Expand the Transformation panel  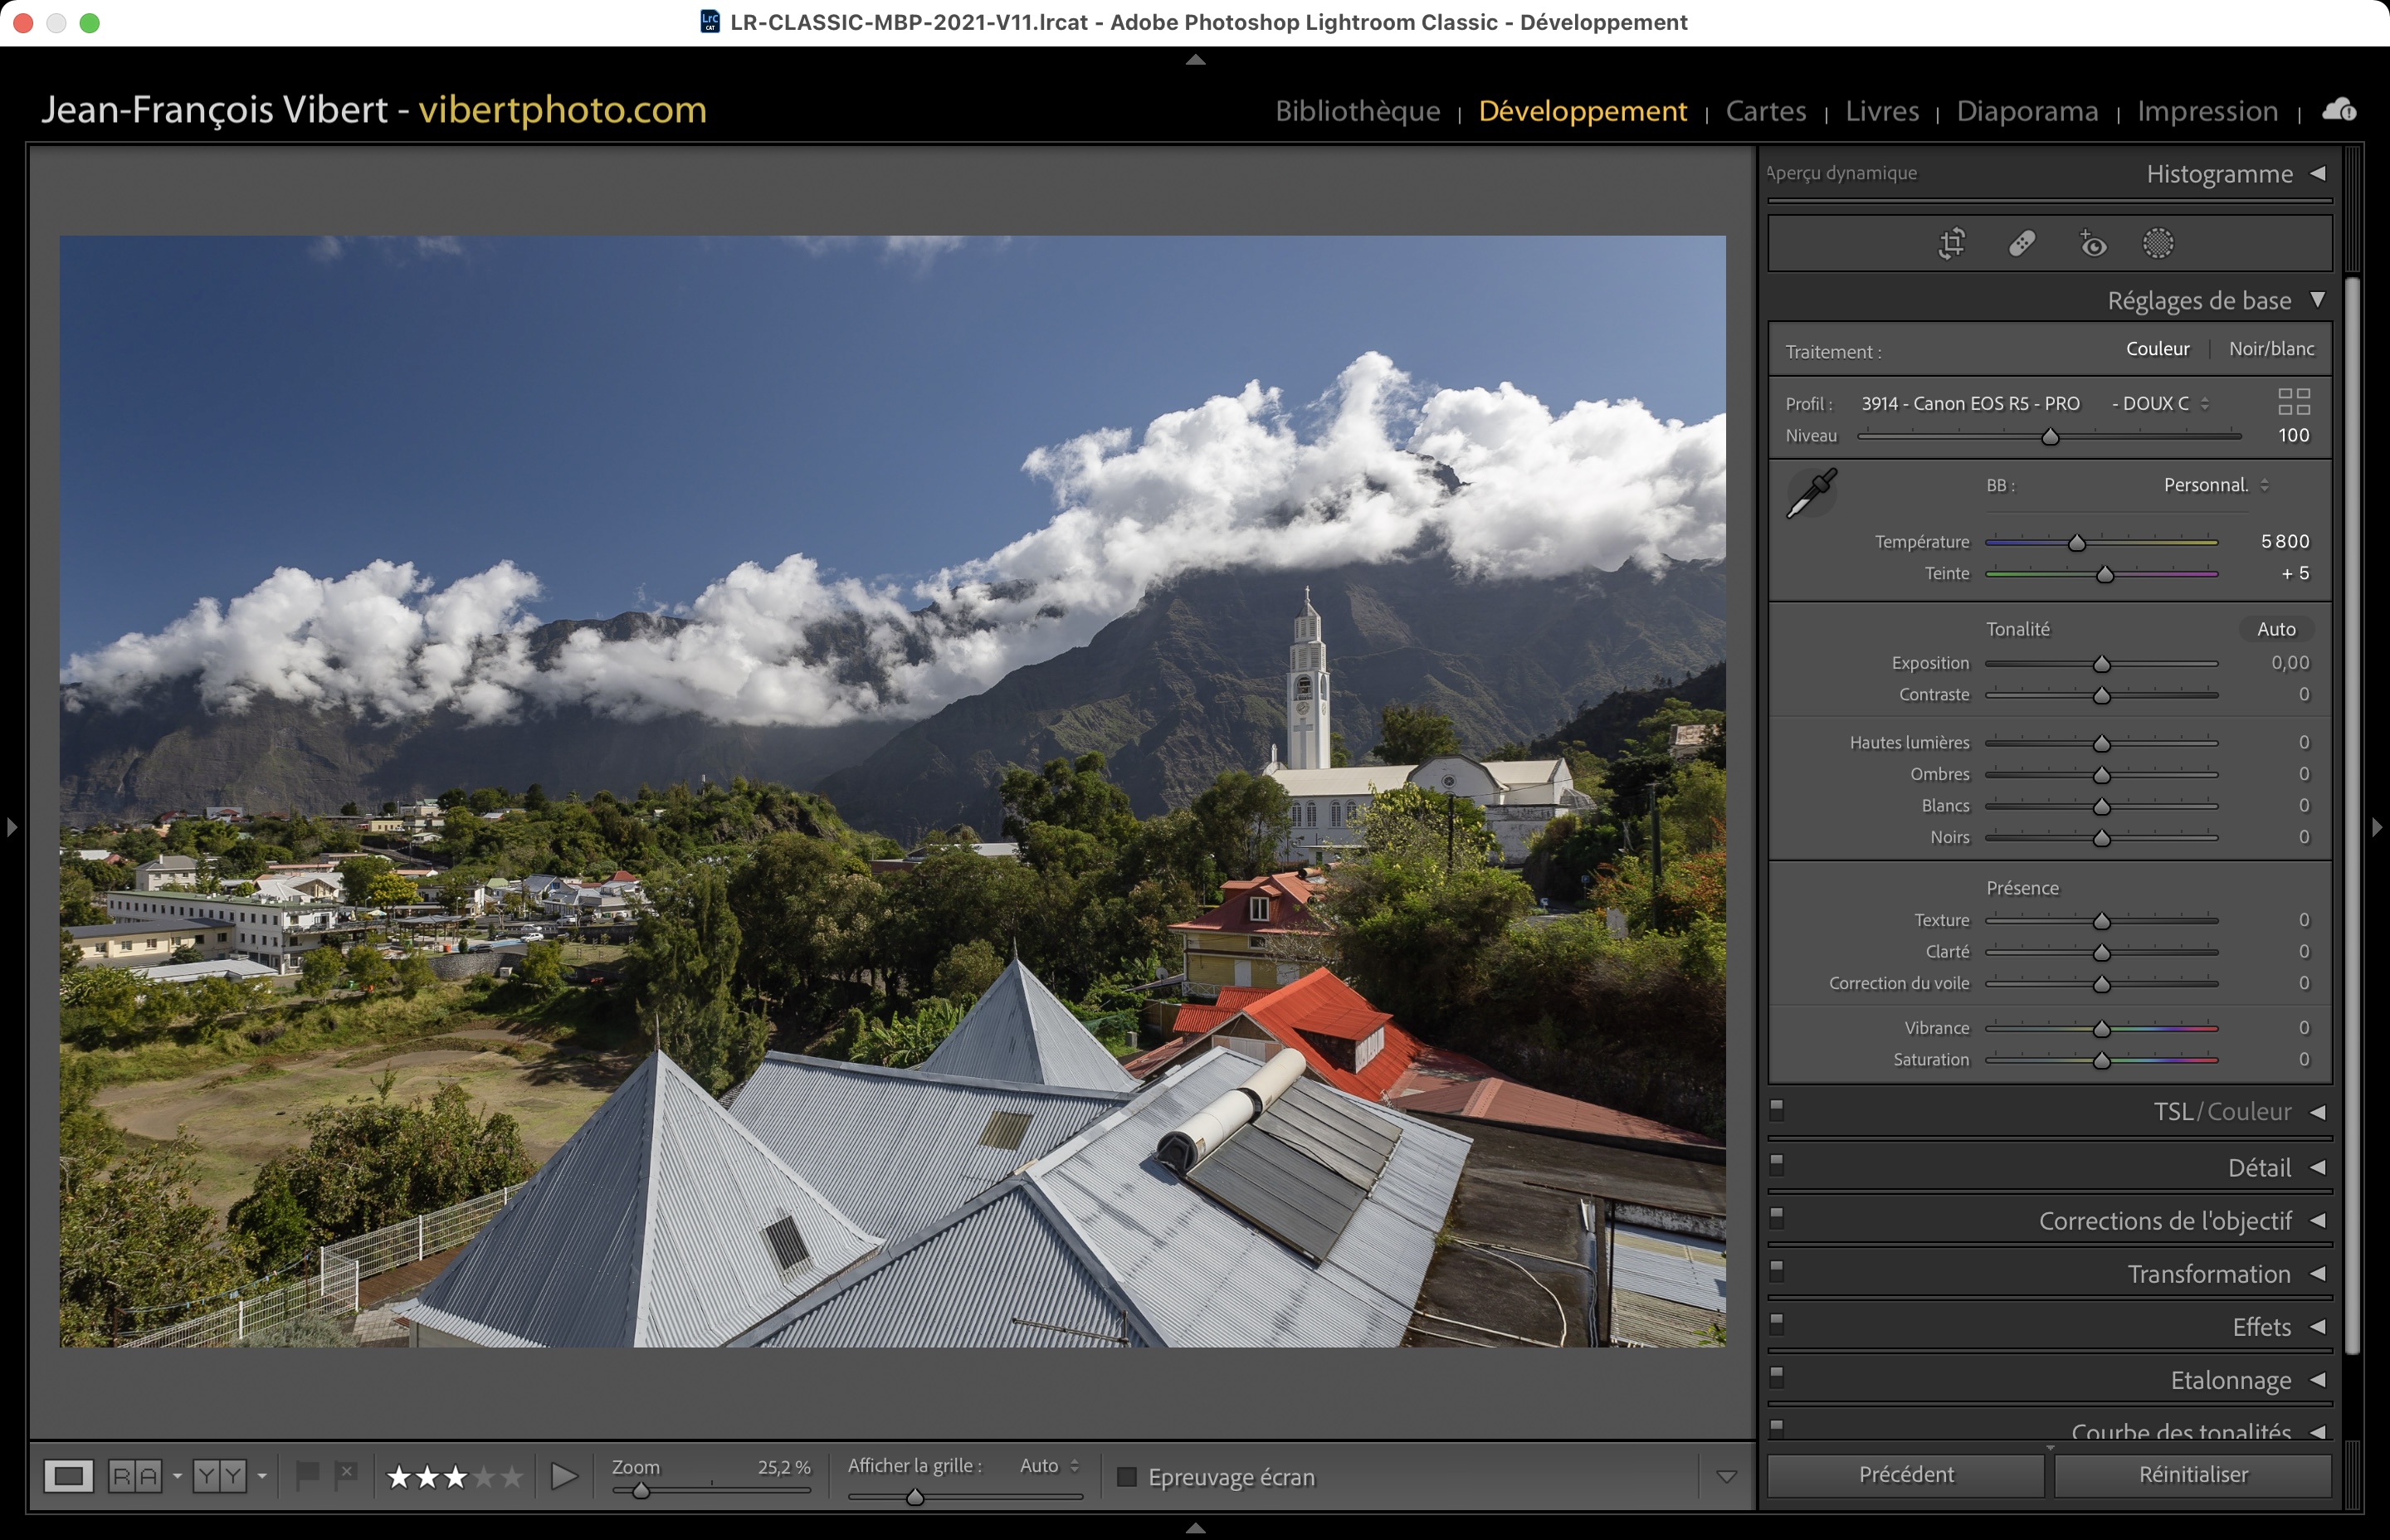tap(2208, 1274)
